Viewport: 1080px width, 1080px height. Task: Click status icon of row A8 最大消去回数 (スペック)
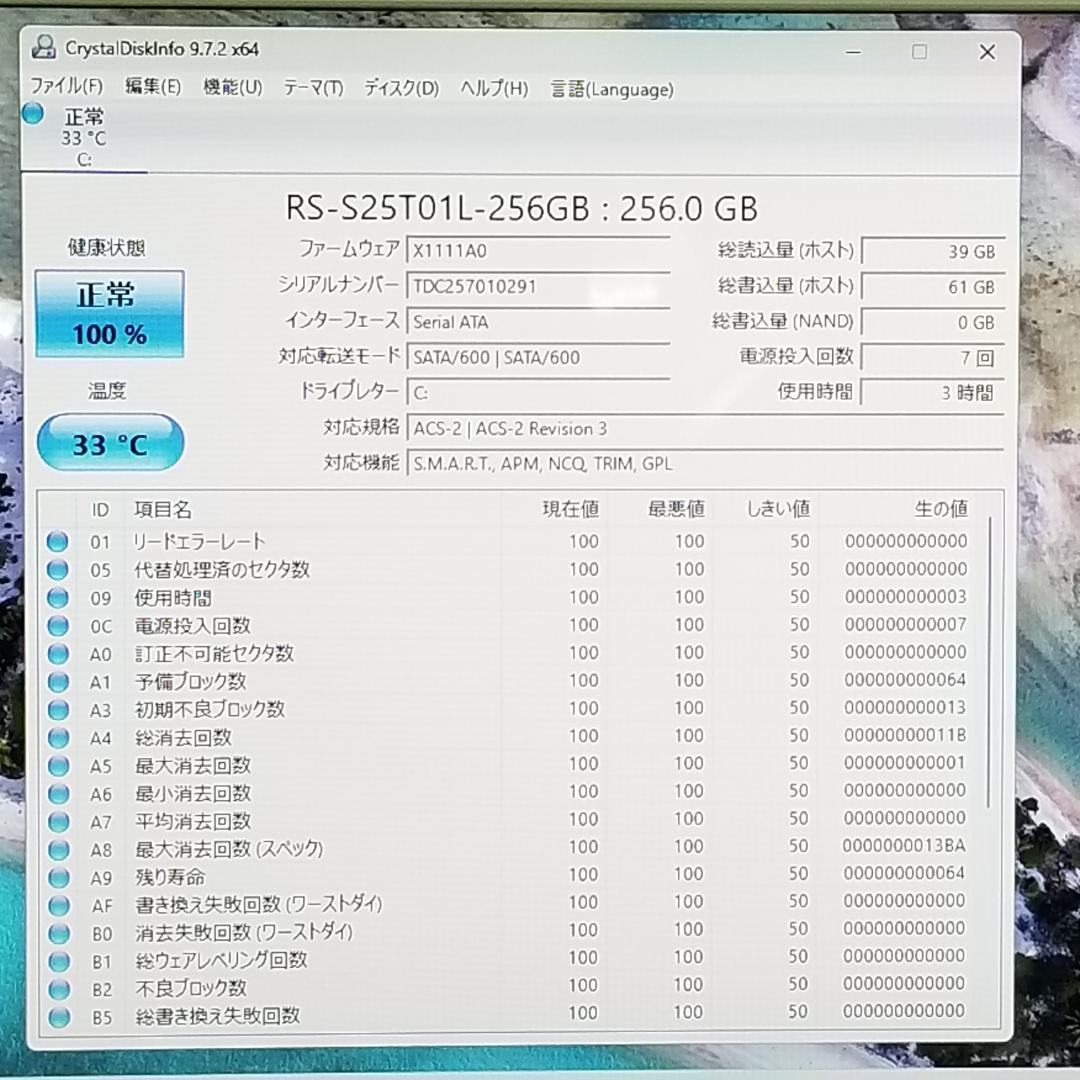(x=59, y=849)
